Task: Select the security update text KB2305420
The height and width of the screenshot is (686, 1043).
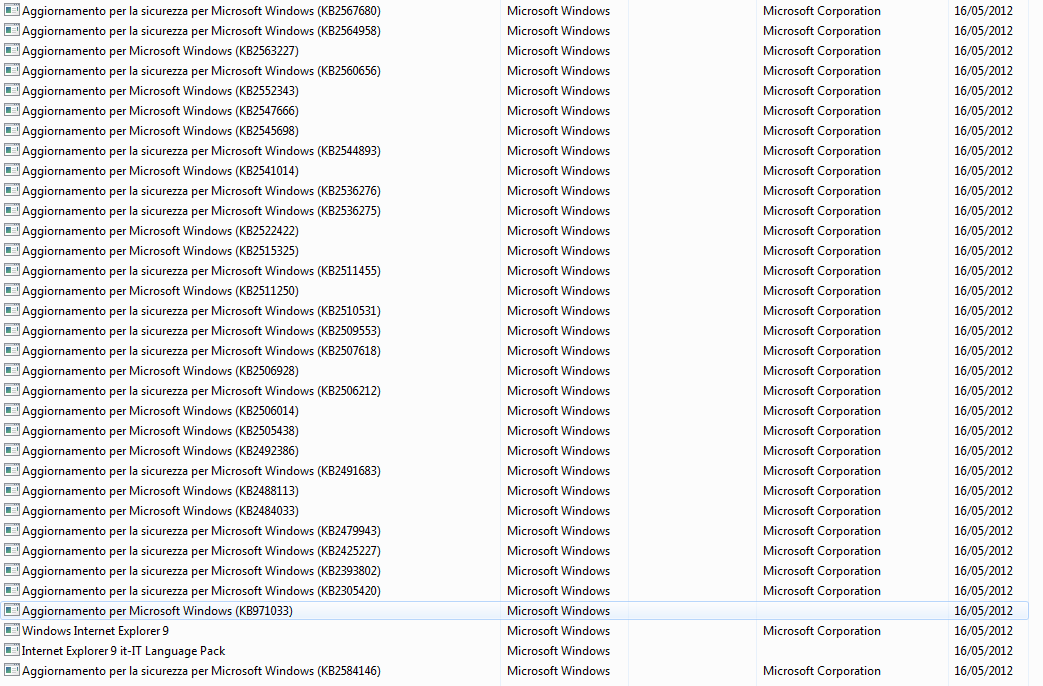Action: tap(202, 591)
